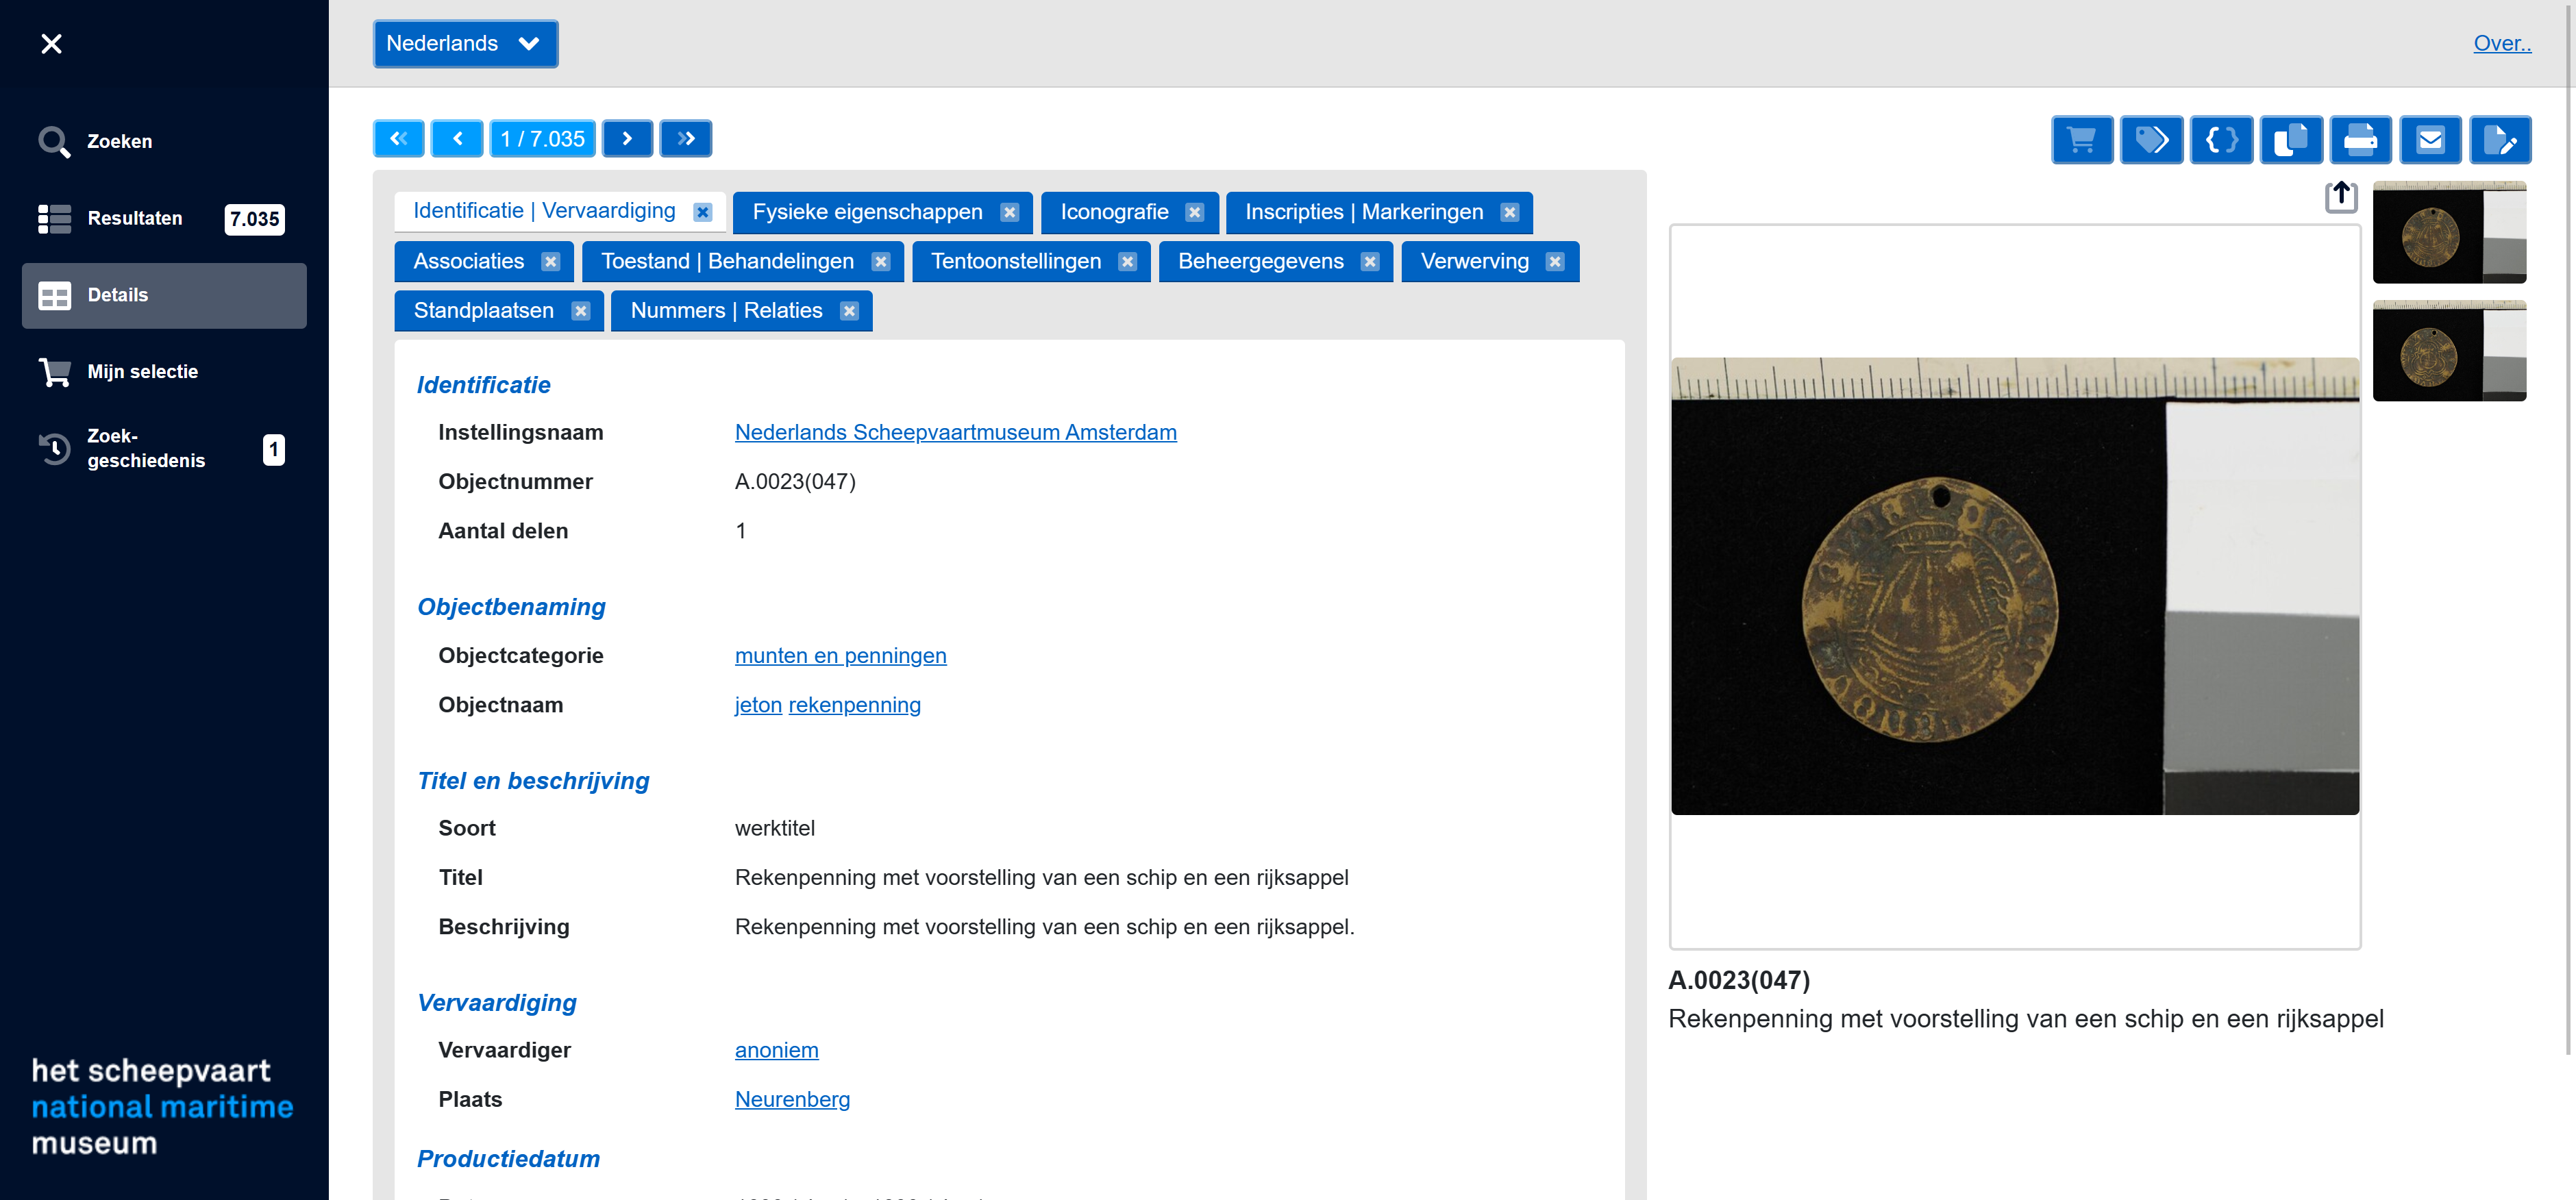Open the Nederlands Scheepvaartmuseum Amsterdam link

click(955, 432)
